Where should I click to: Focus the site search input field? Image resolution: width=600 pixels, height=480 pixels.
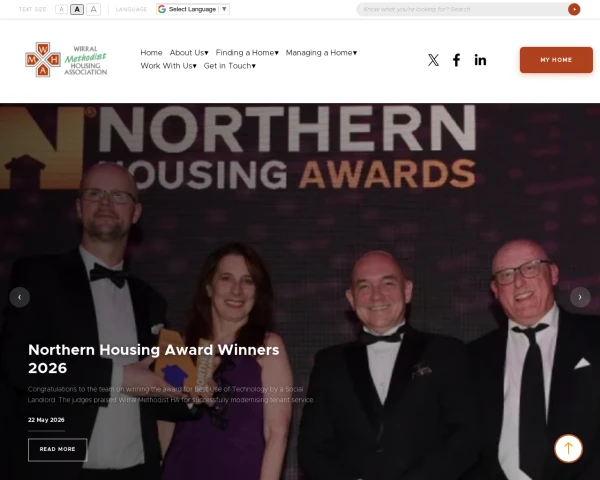coord(463,9)
